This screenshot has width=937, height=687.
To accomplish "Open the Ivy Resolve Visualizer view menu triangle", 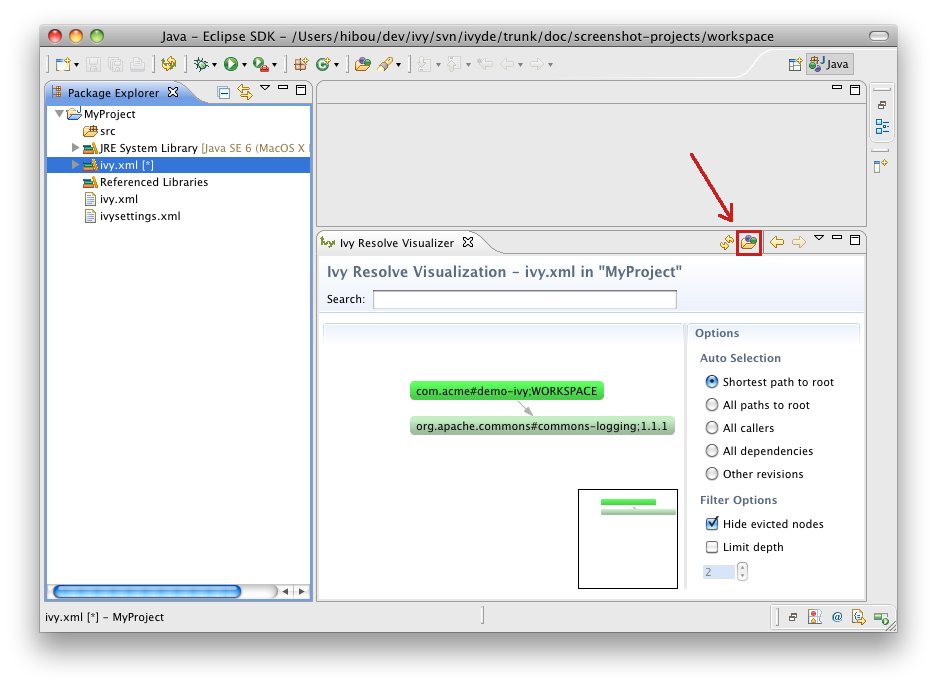I will tap(819, 238).
